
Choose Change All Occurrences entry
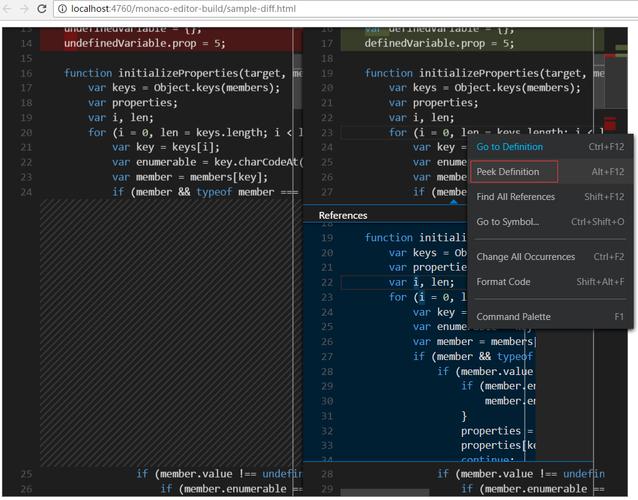point(523,257)
